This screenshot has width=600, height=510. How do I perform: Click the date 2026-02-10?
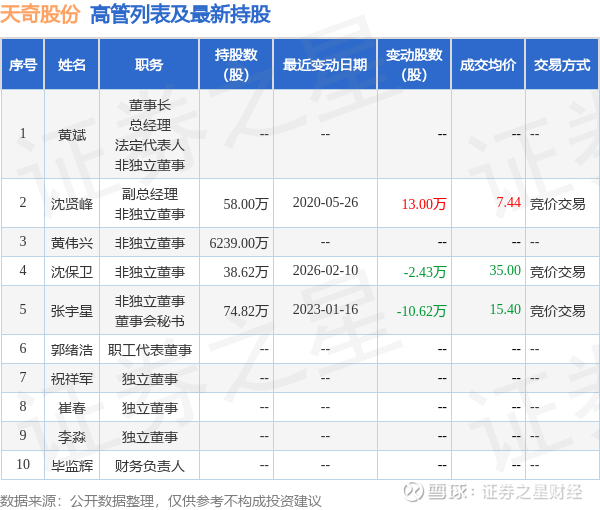click(325, 270)
